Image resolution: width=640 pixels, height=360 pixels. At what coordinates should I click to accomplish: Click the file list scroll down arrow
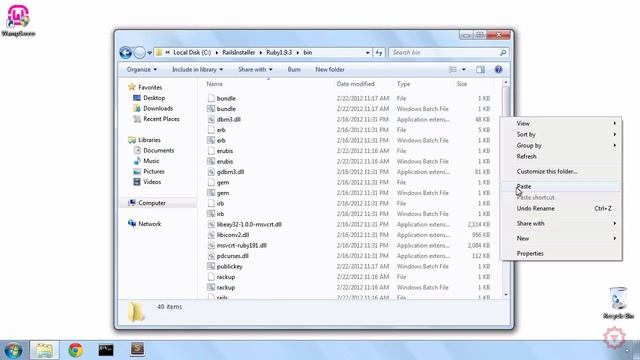(x=506, y=295)
